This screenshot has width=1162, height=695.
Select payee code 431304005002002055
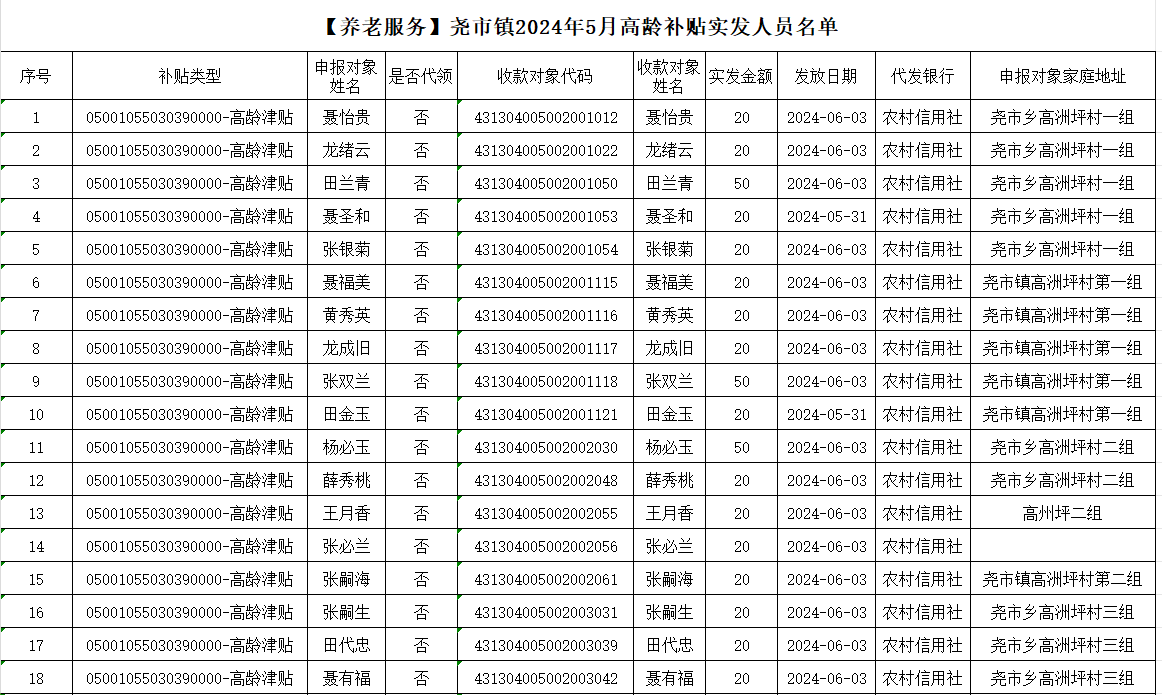pyautogui.click(x=545, y=514)
